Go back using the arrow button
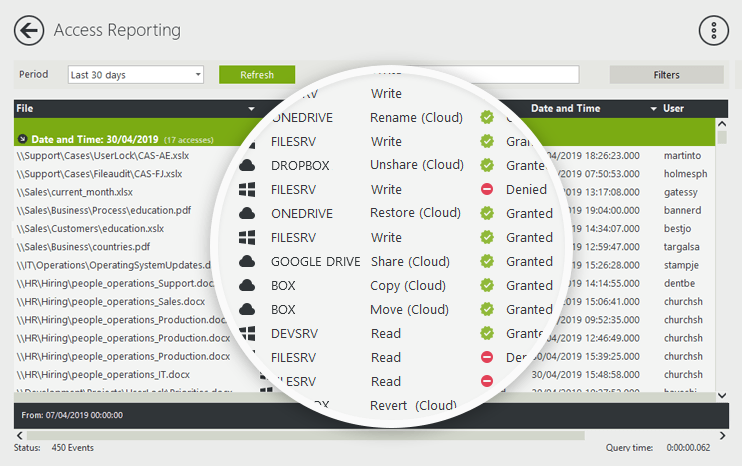Image resolution: width=742 pixels, height=466 pixels. click(29, 30)
